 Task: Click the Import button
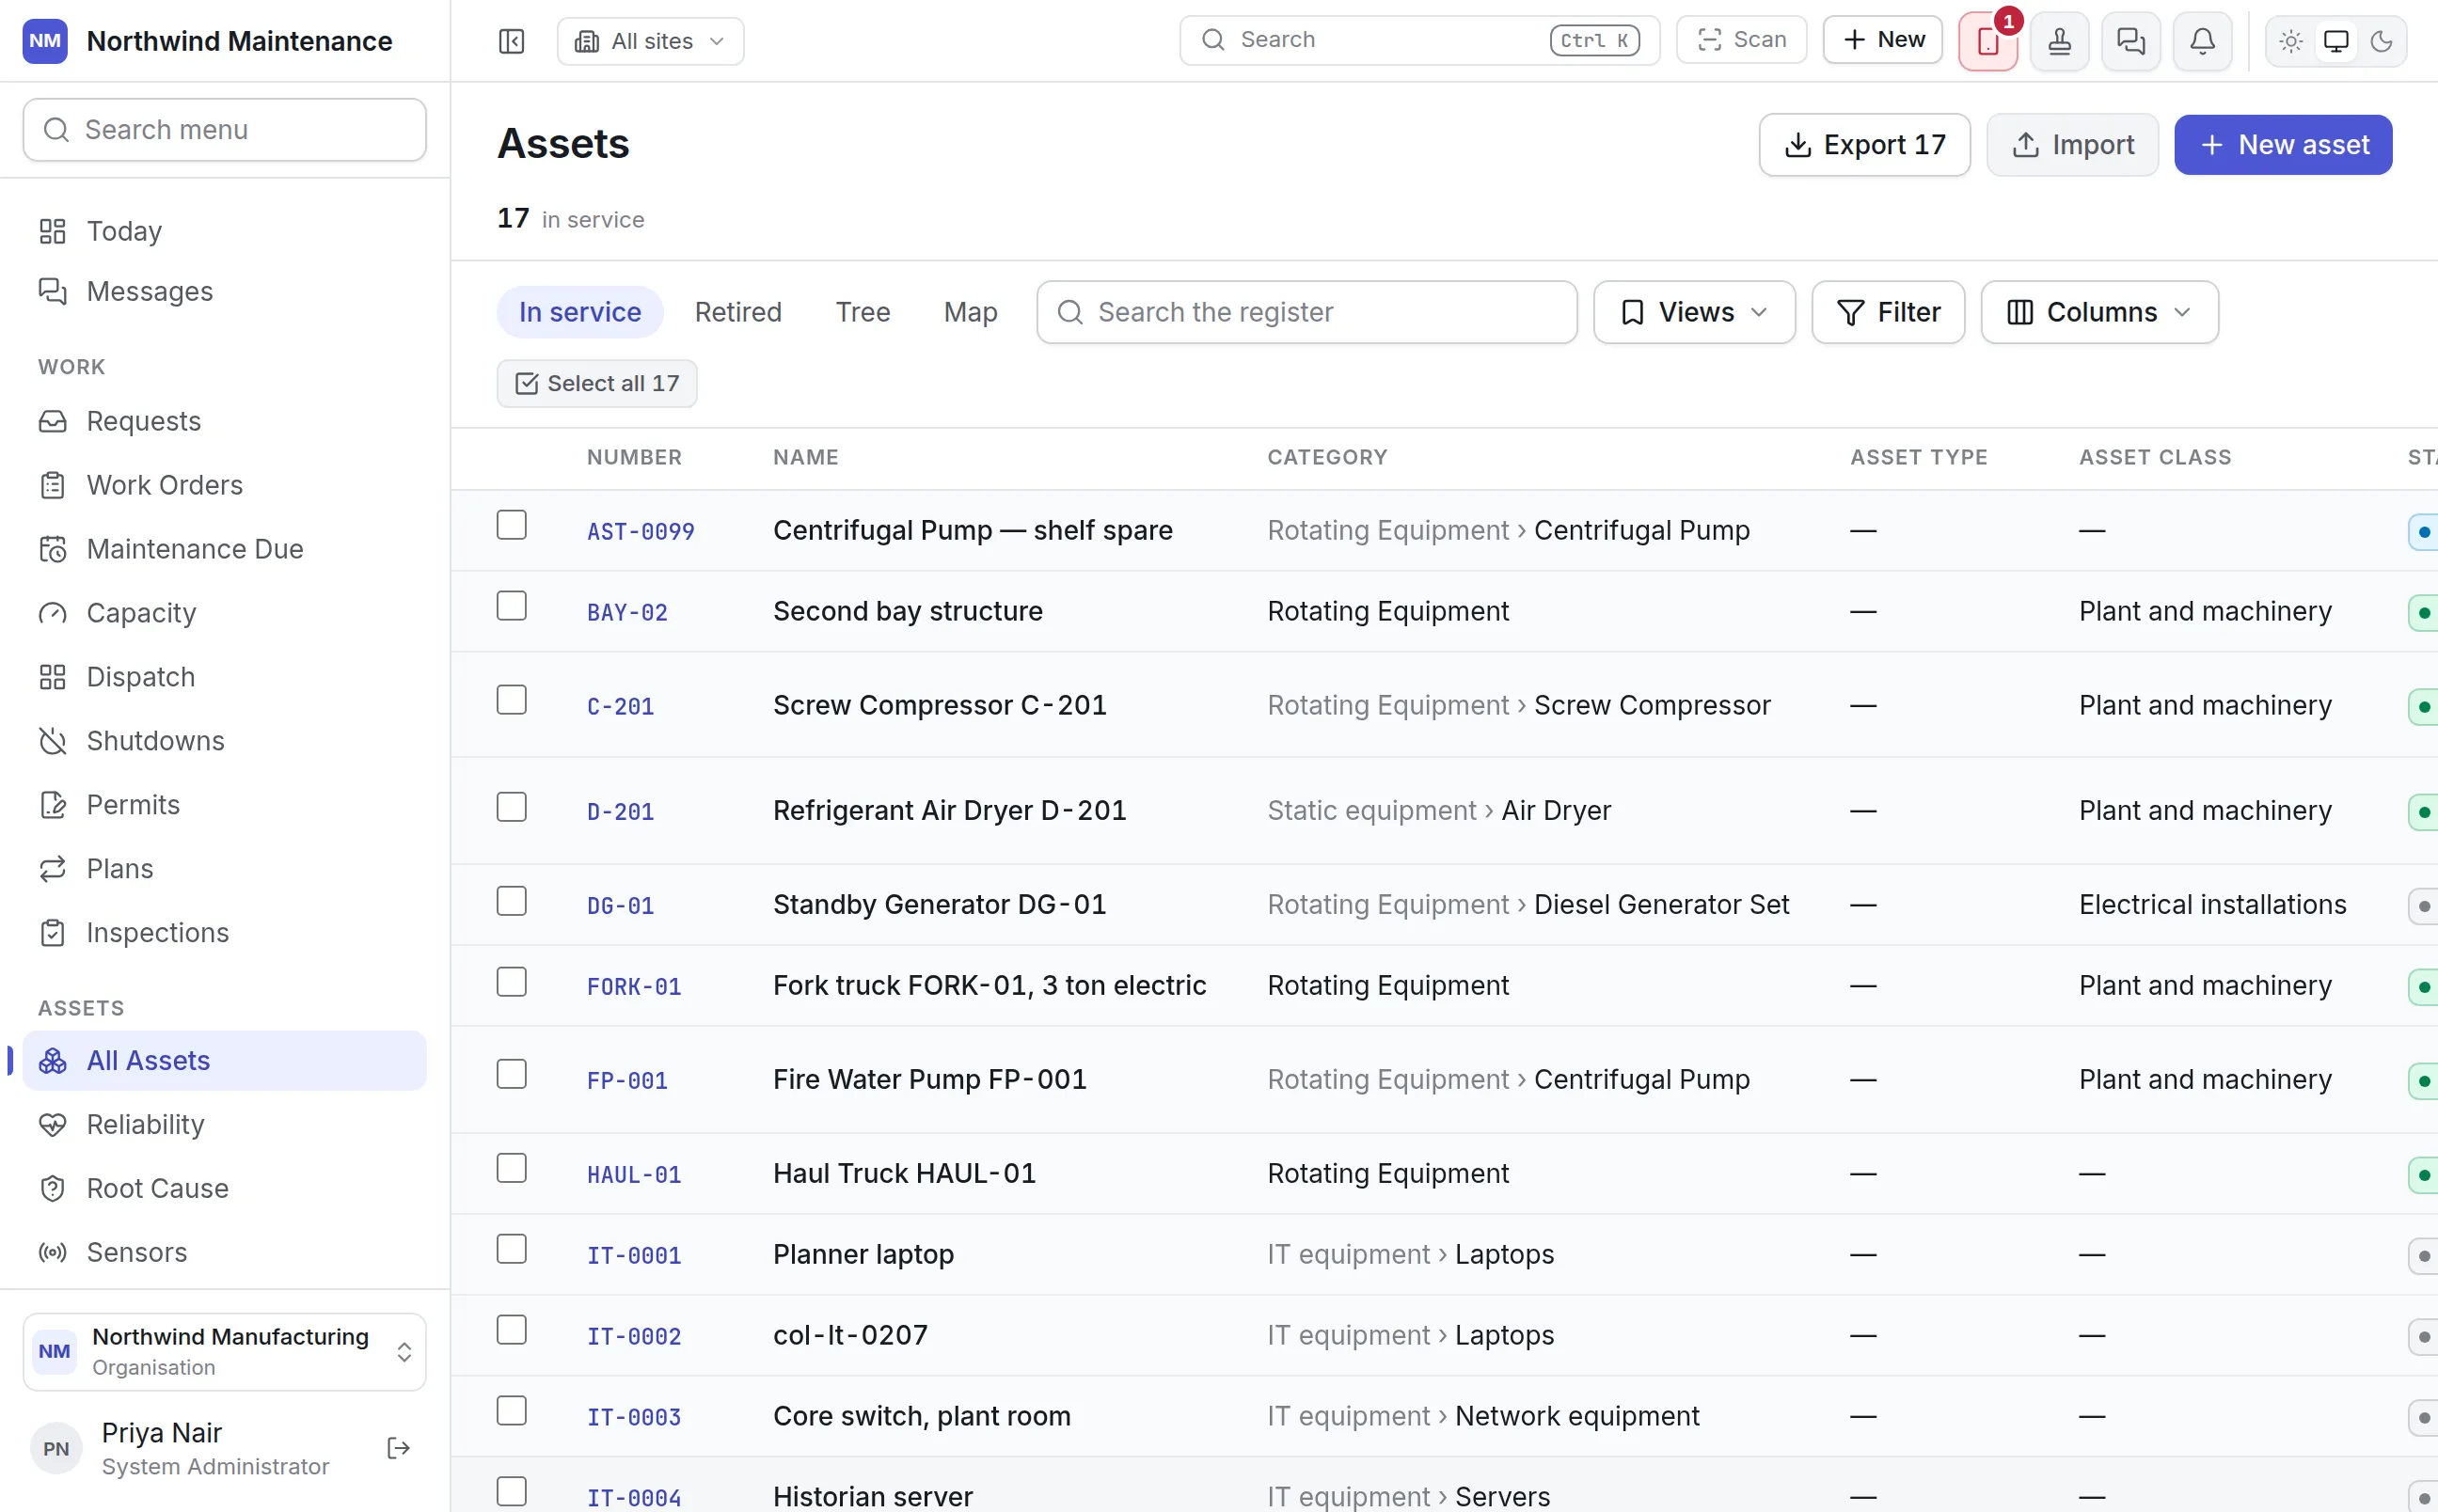click(2072, 145)
